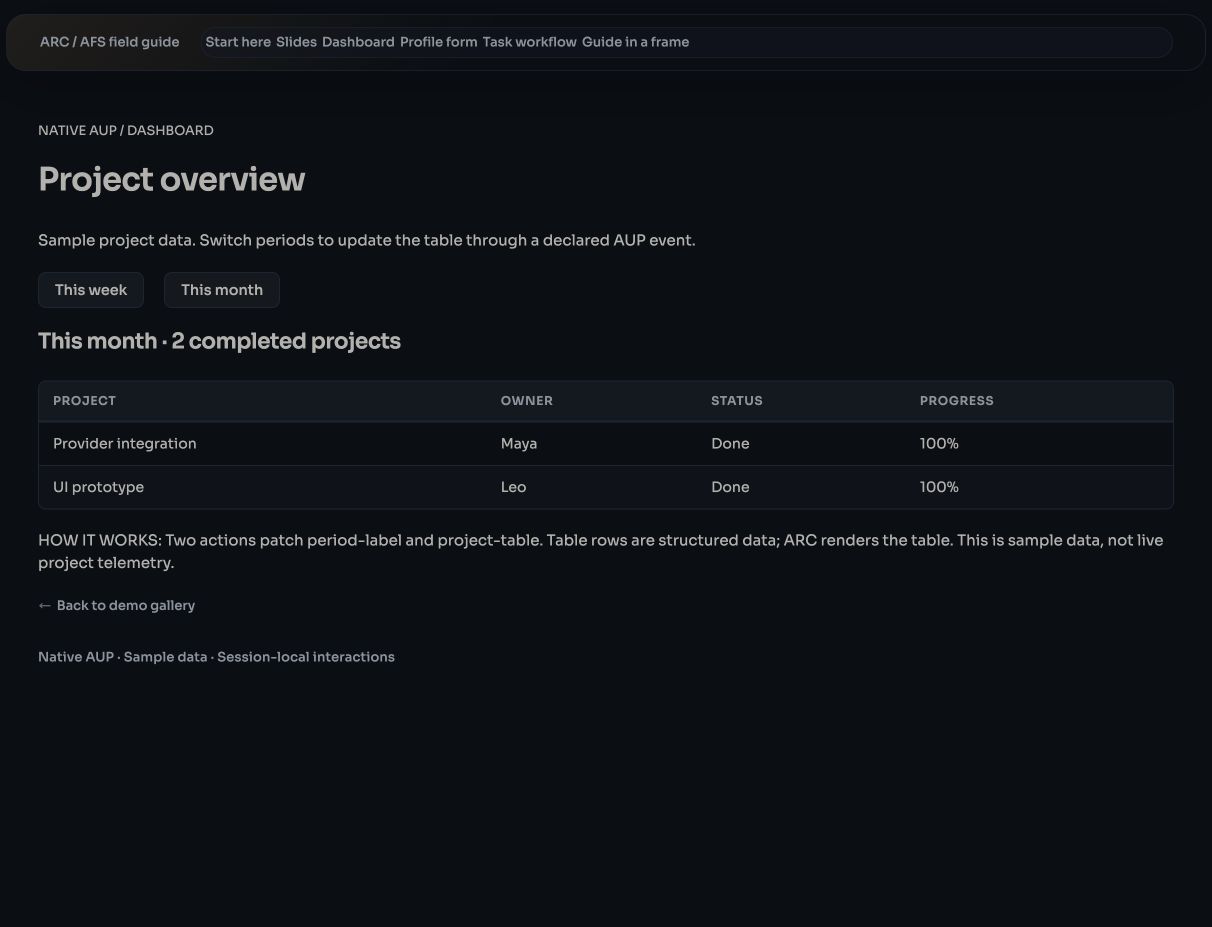The image size is (1212, 927).
Task: Click the Project overview heading
Action: (x=172, y=180)
